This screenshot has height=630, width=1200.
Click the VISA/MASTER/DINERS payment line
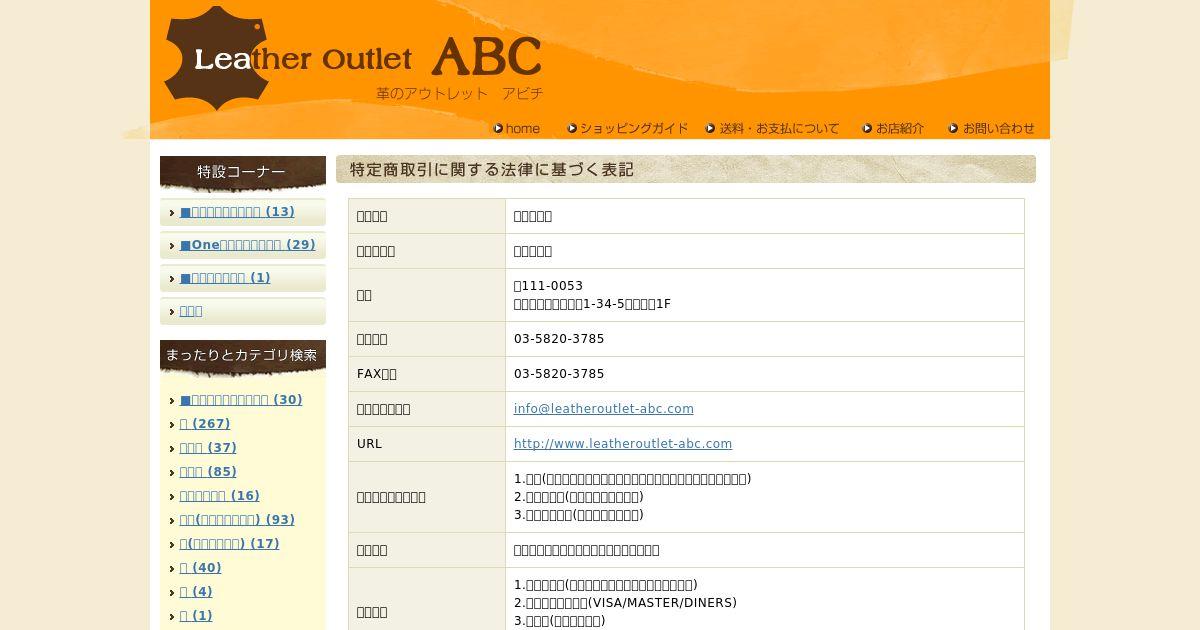625,603
